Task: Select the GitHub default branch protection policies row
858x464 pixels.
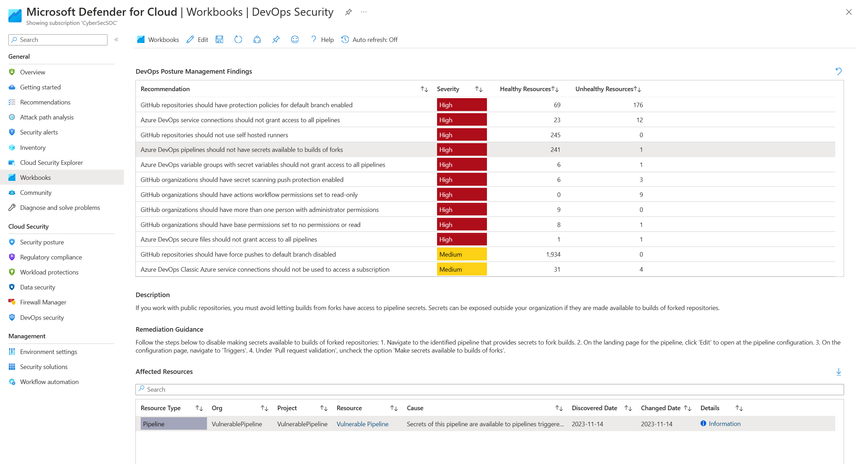Action: pyautogui.click(x=485, y=105)
